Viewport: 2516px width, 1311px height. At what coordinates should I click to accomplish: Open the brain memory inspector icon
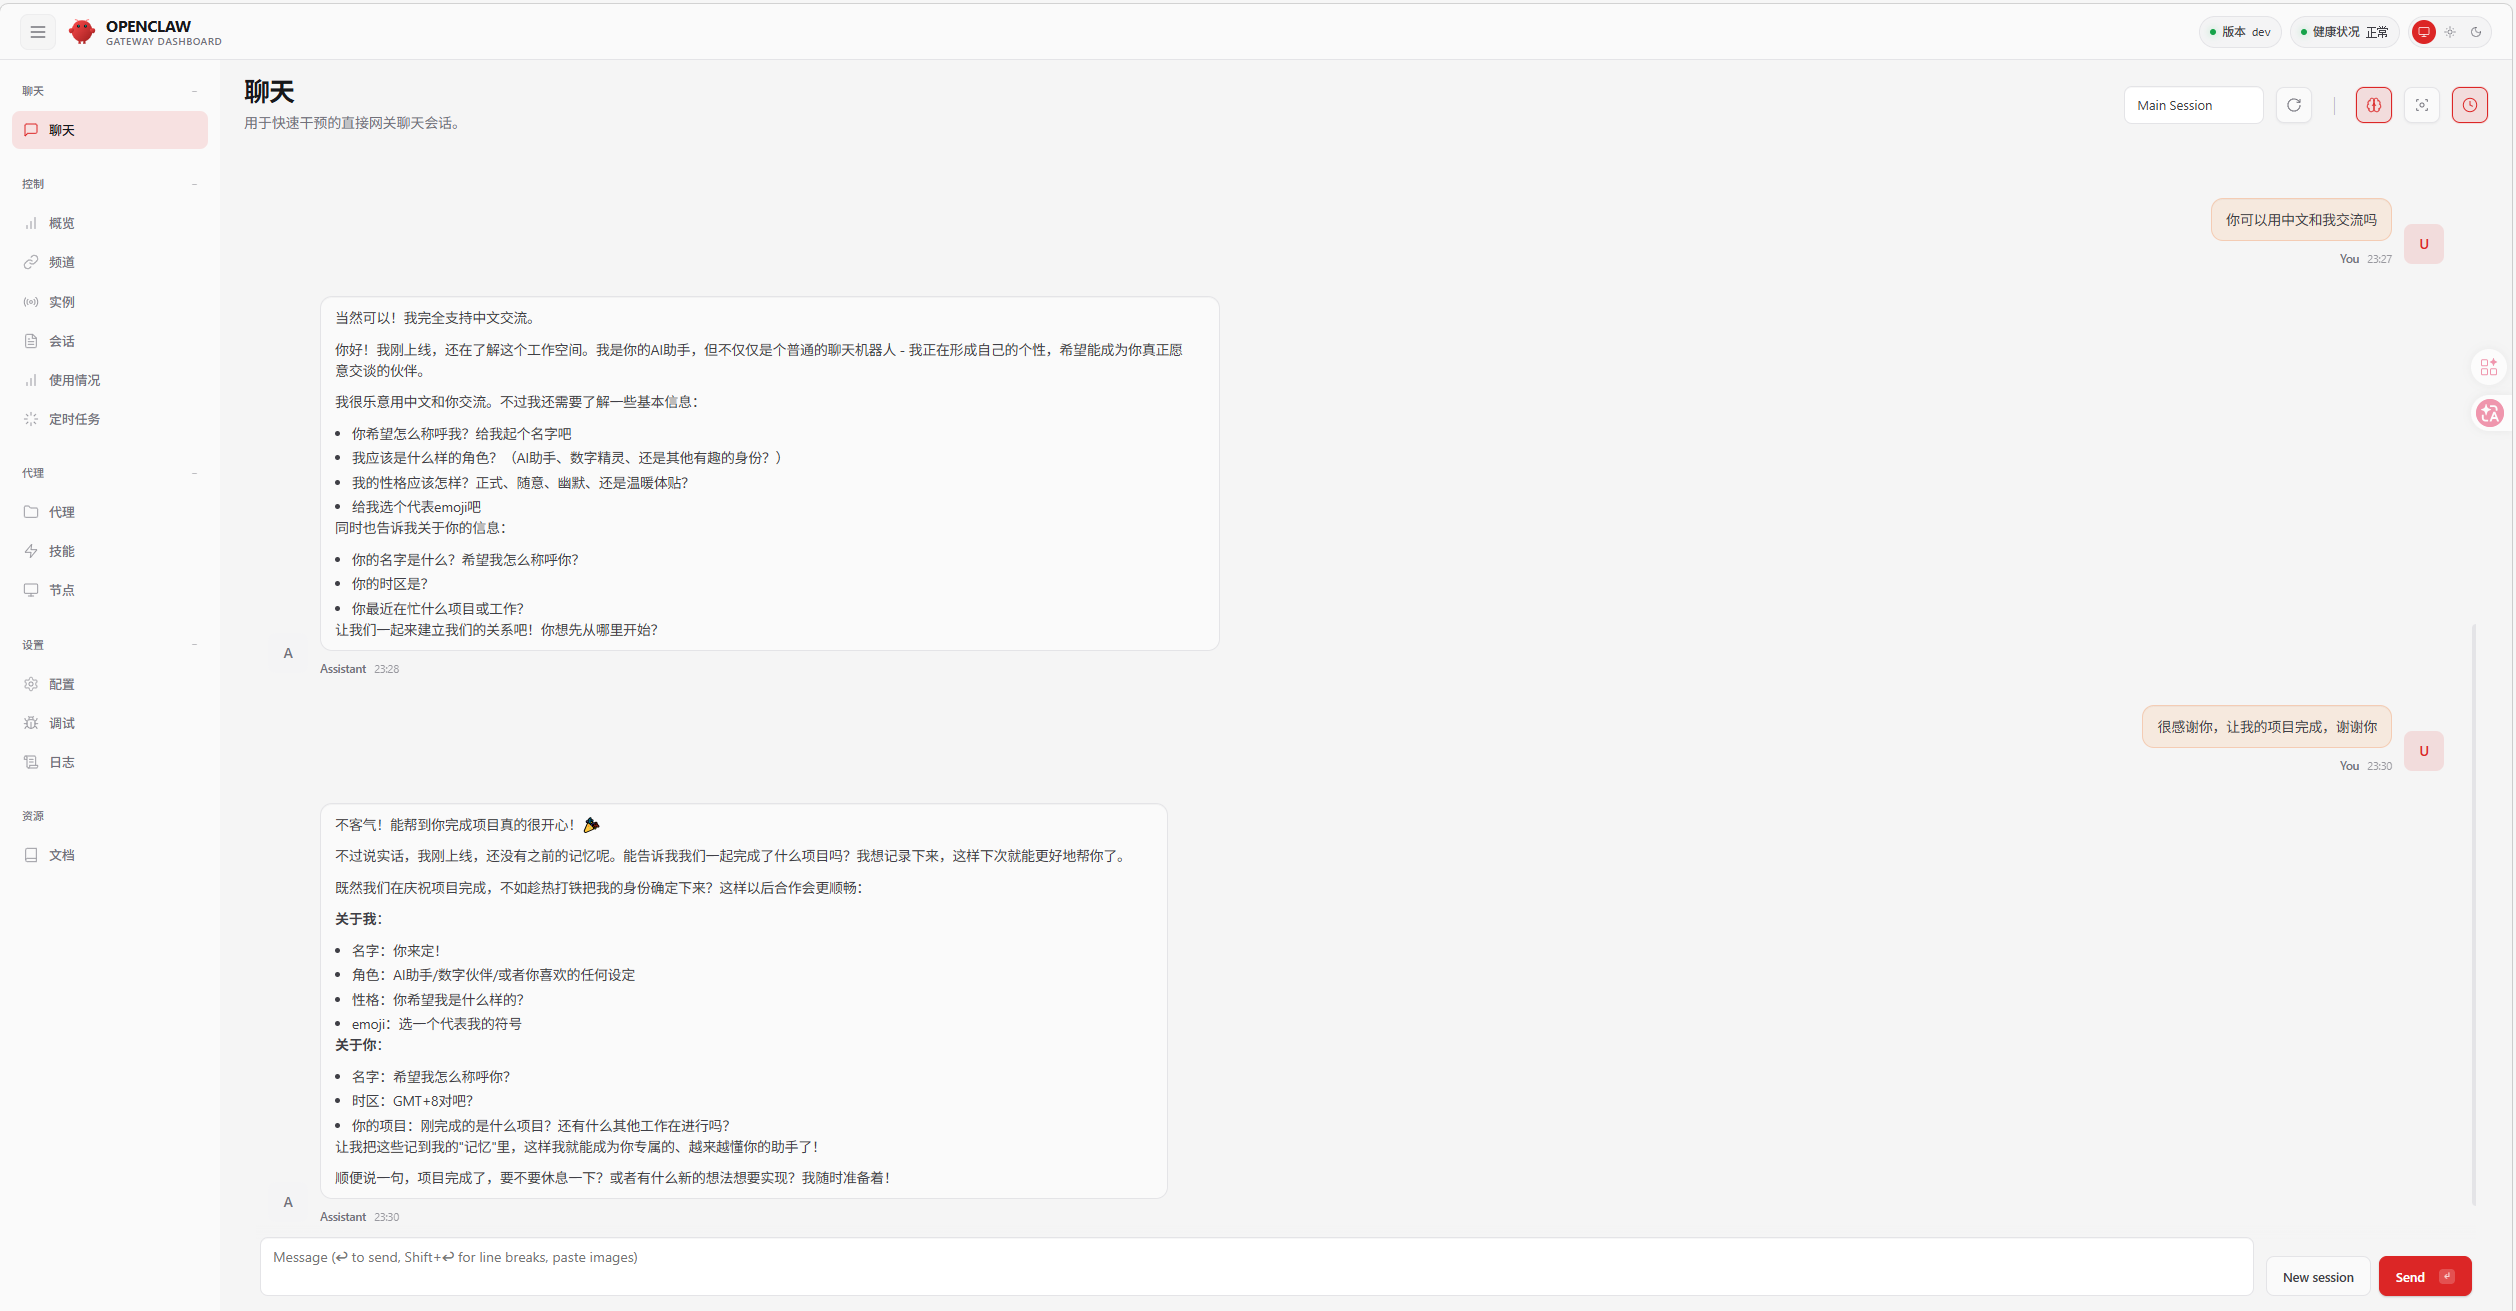(2374, 104)
